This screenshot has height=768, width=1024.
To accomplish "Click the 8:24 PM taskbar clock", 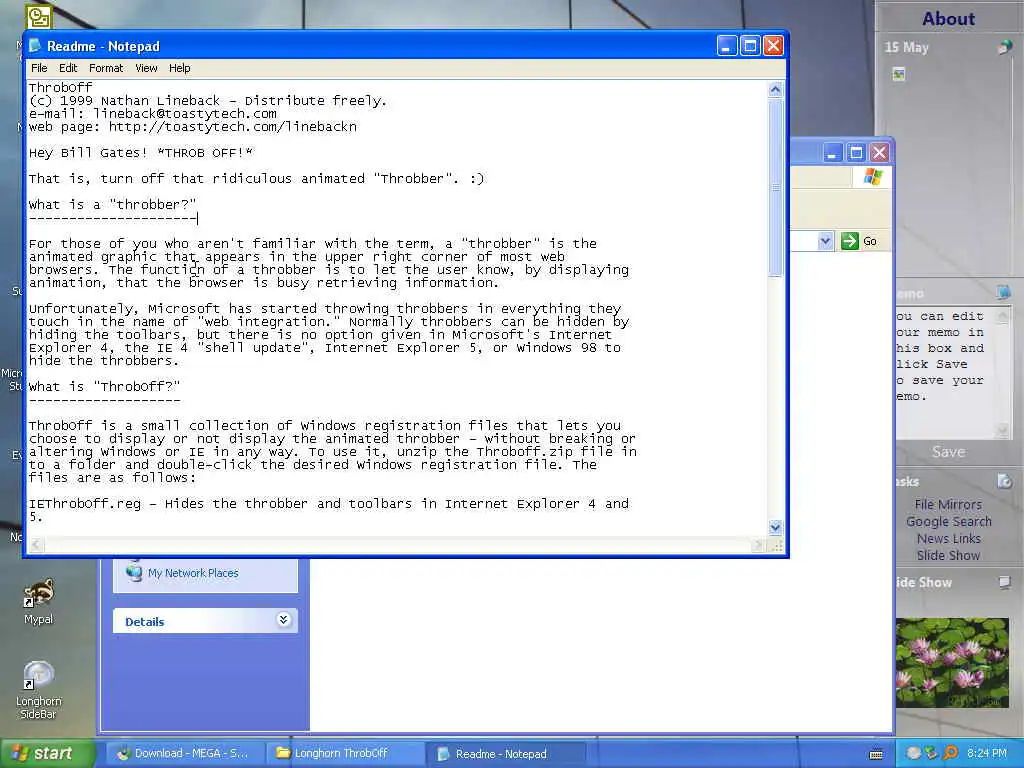I will coord(987,753).
